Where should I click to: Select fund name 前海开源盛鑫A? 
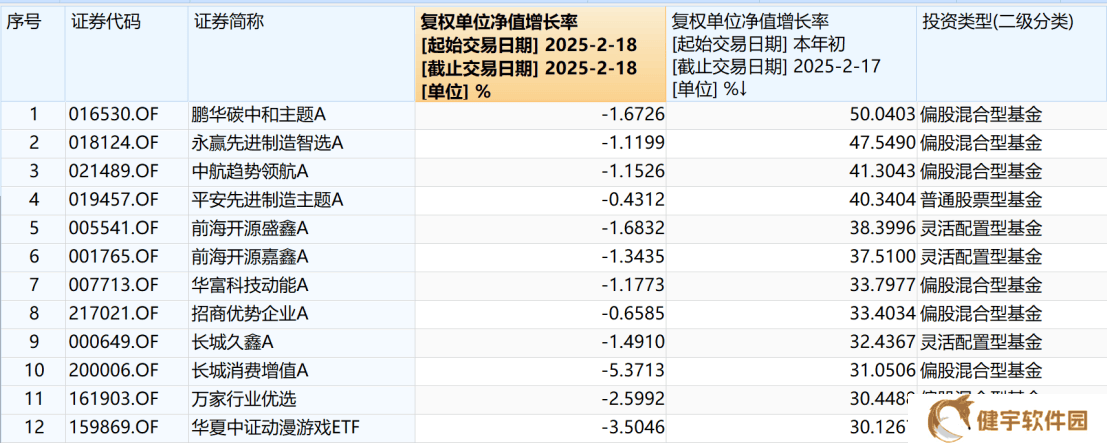(x=250, y=228)
